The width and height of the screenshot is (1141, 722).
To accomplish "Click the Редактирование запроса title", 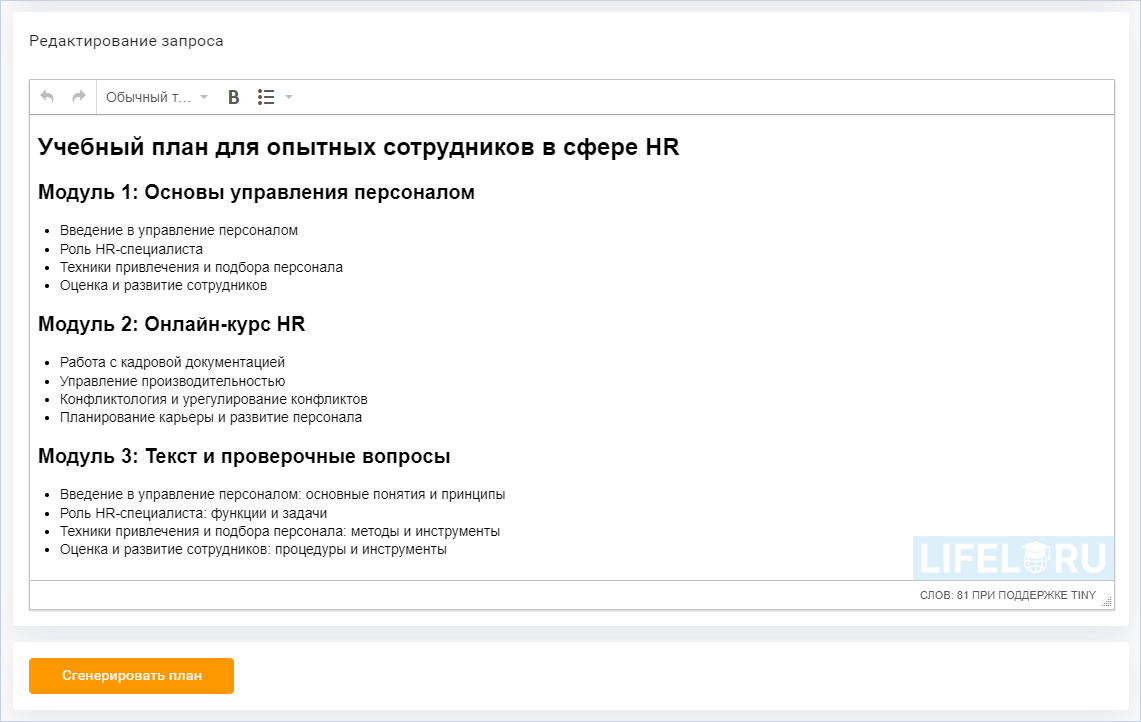I will click(x=126, y=41).
